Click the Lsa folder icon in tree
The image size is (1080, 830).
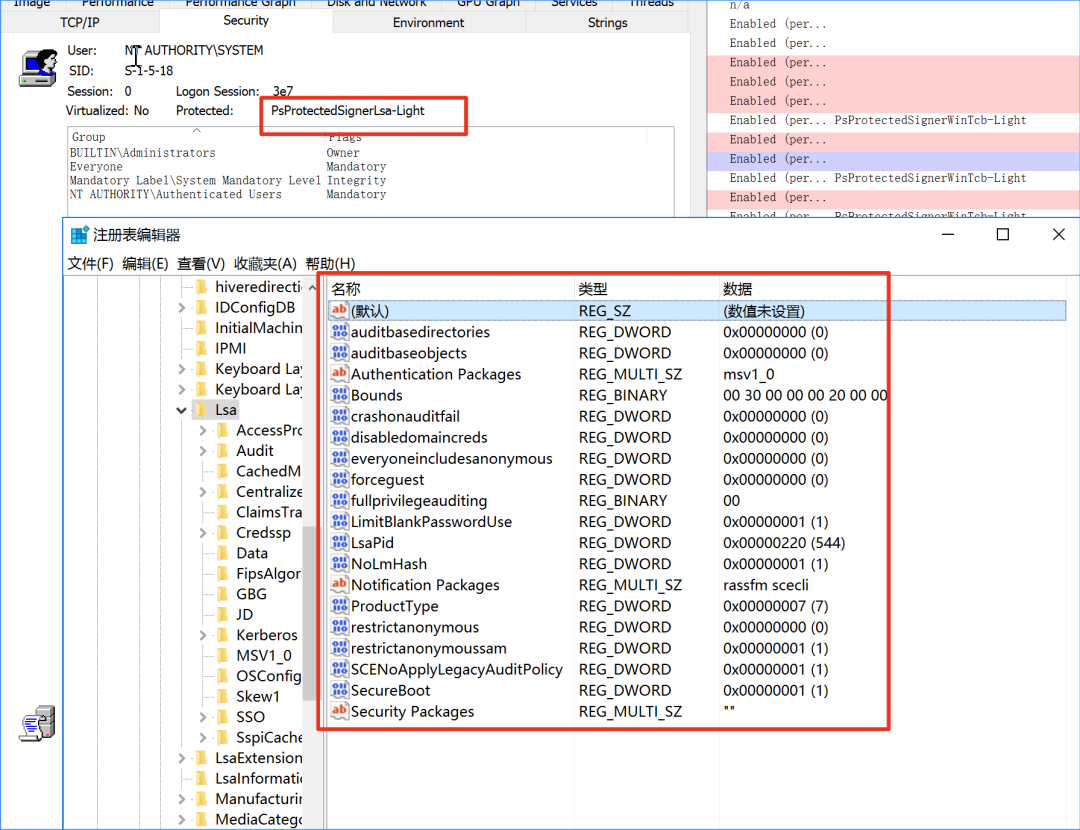tap(201, 410)
